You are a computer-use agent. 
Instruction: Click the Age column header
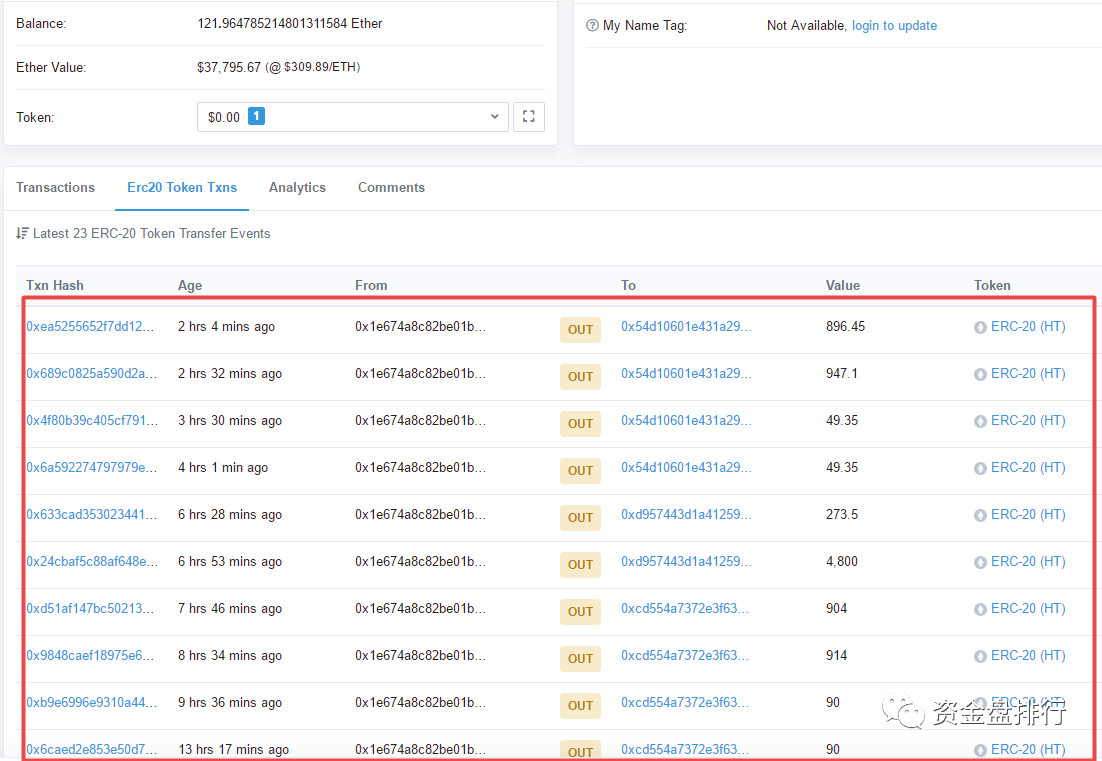(x=190, y=286)
